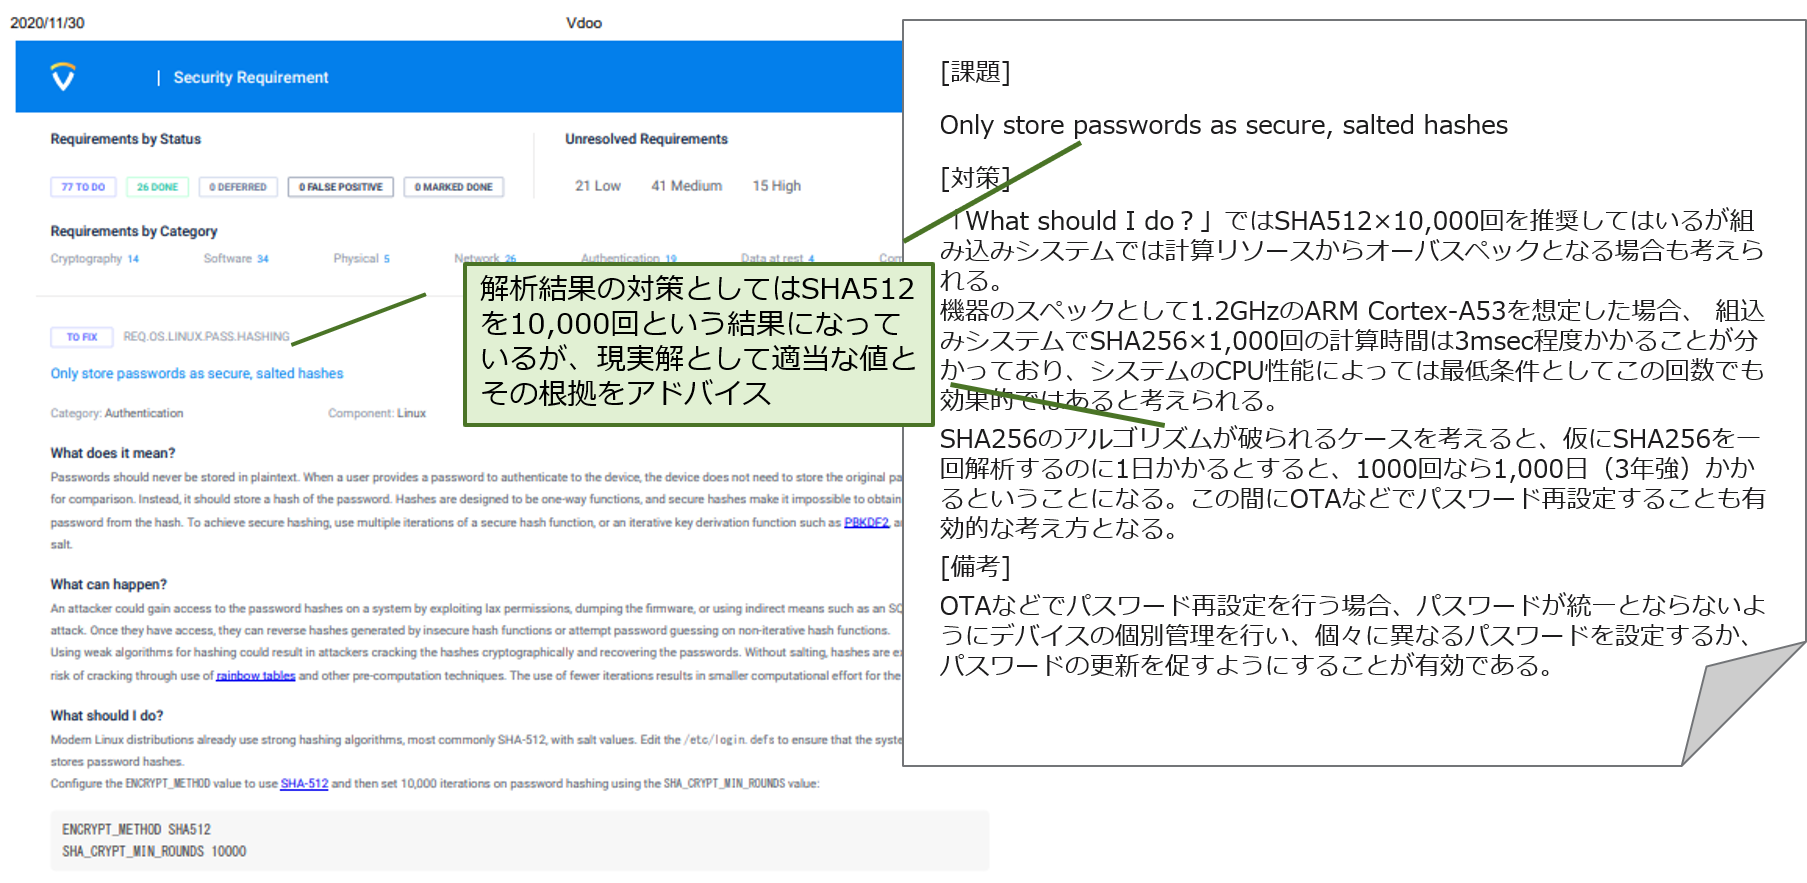Click the TO FIX status tag
The height and width of the screenshot is (883, 1807).
(82, 337)
